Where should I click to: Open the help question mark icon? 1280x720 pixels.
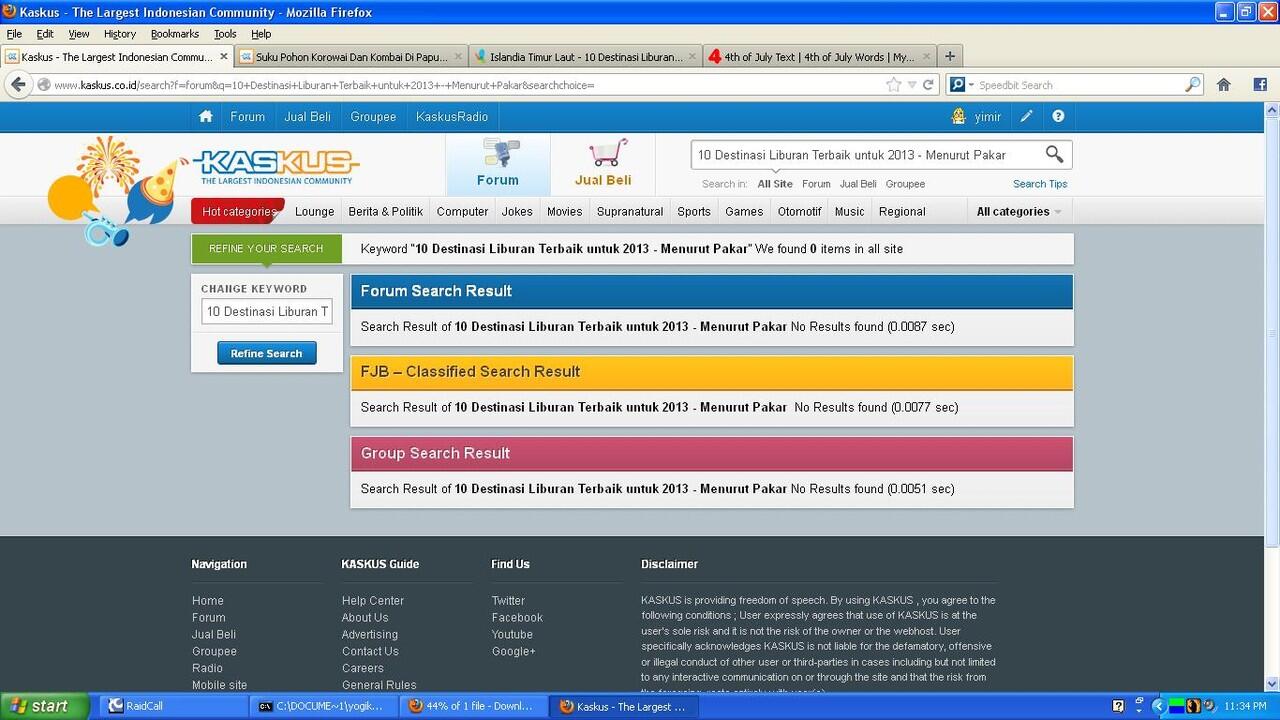coord(1058,117)
